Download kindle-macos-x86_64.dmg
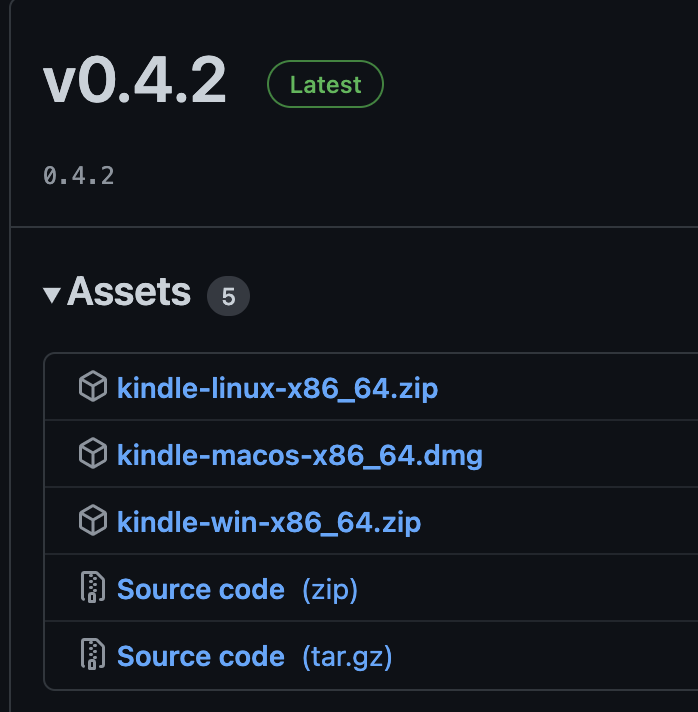 click(299, 456)
